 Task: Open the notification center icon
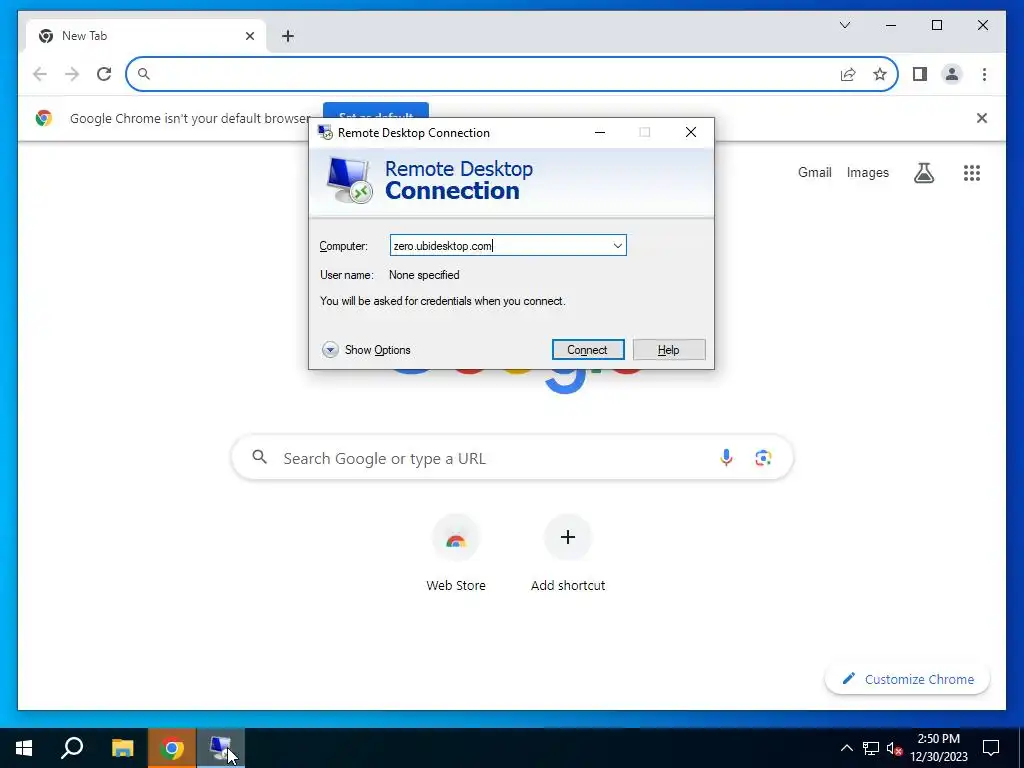pyautogui.click(x=991, y=748)
